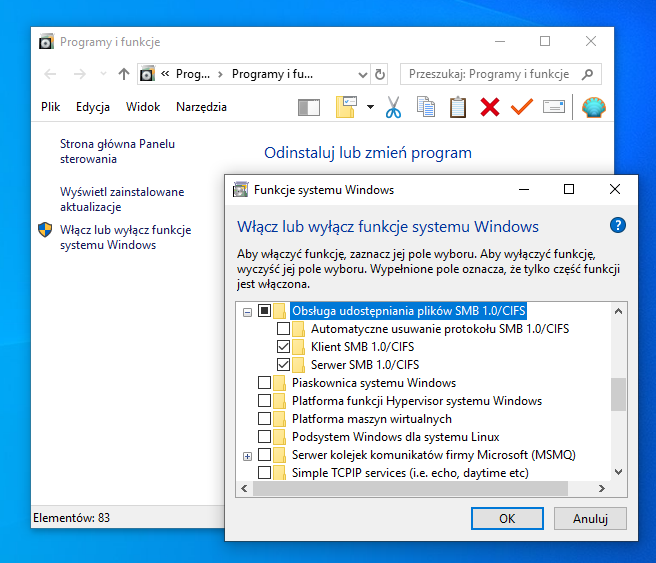Click the OK button
Image resolution: width=656 pixels, height=563 pixels.
pos(507,519)
